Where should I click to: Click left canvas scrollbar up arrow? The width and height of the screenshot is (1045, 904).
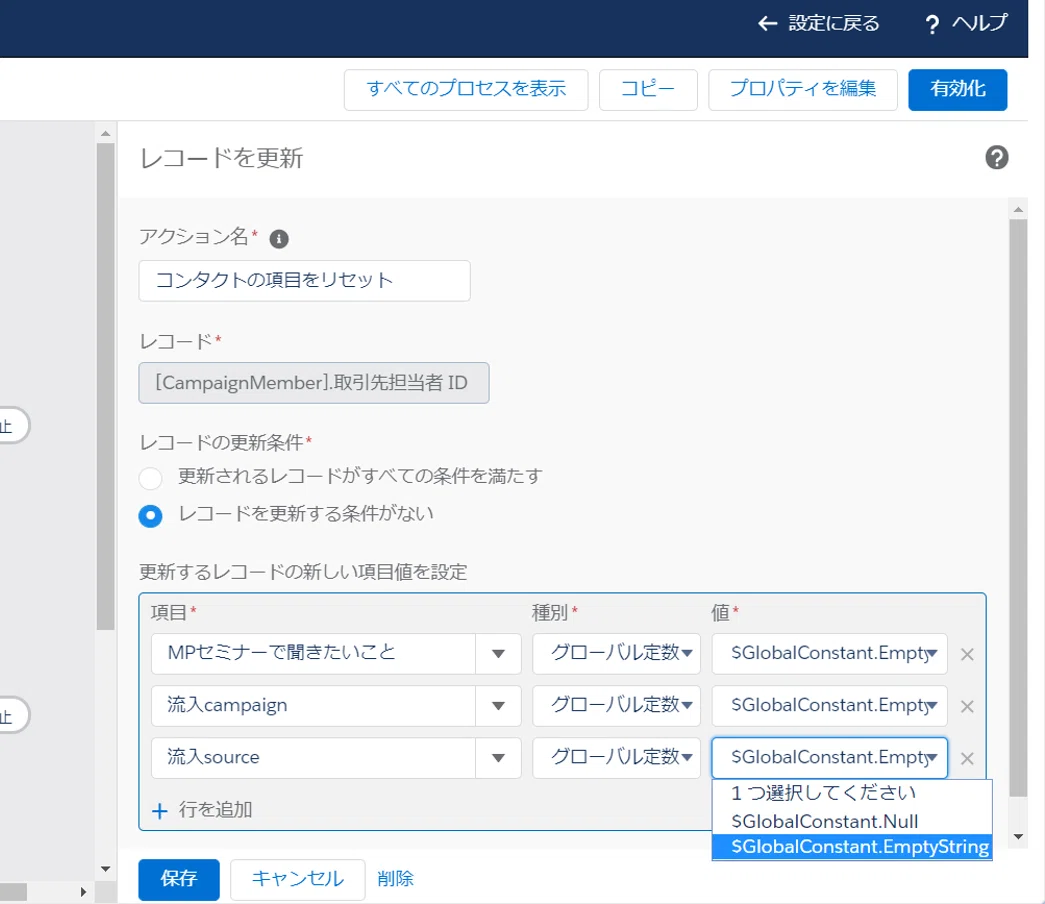[x=105, y=133]
